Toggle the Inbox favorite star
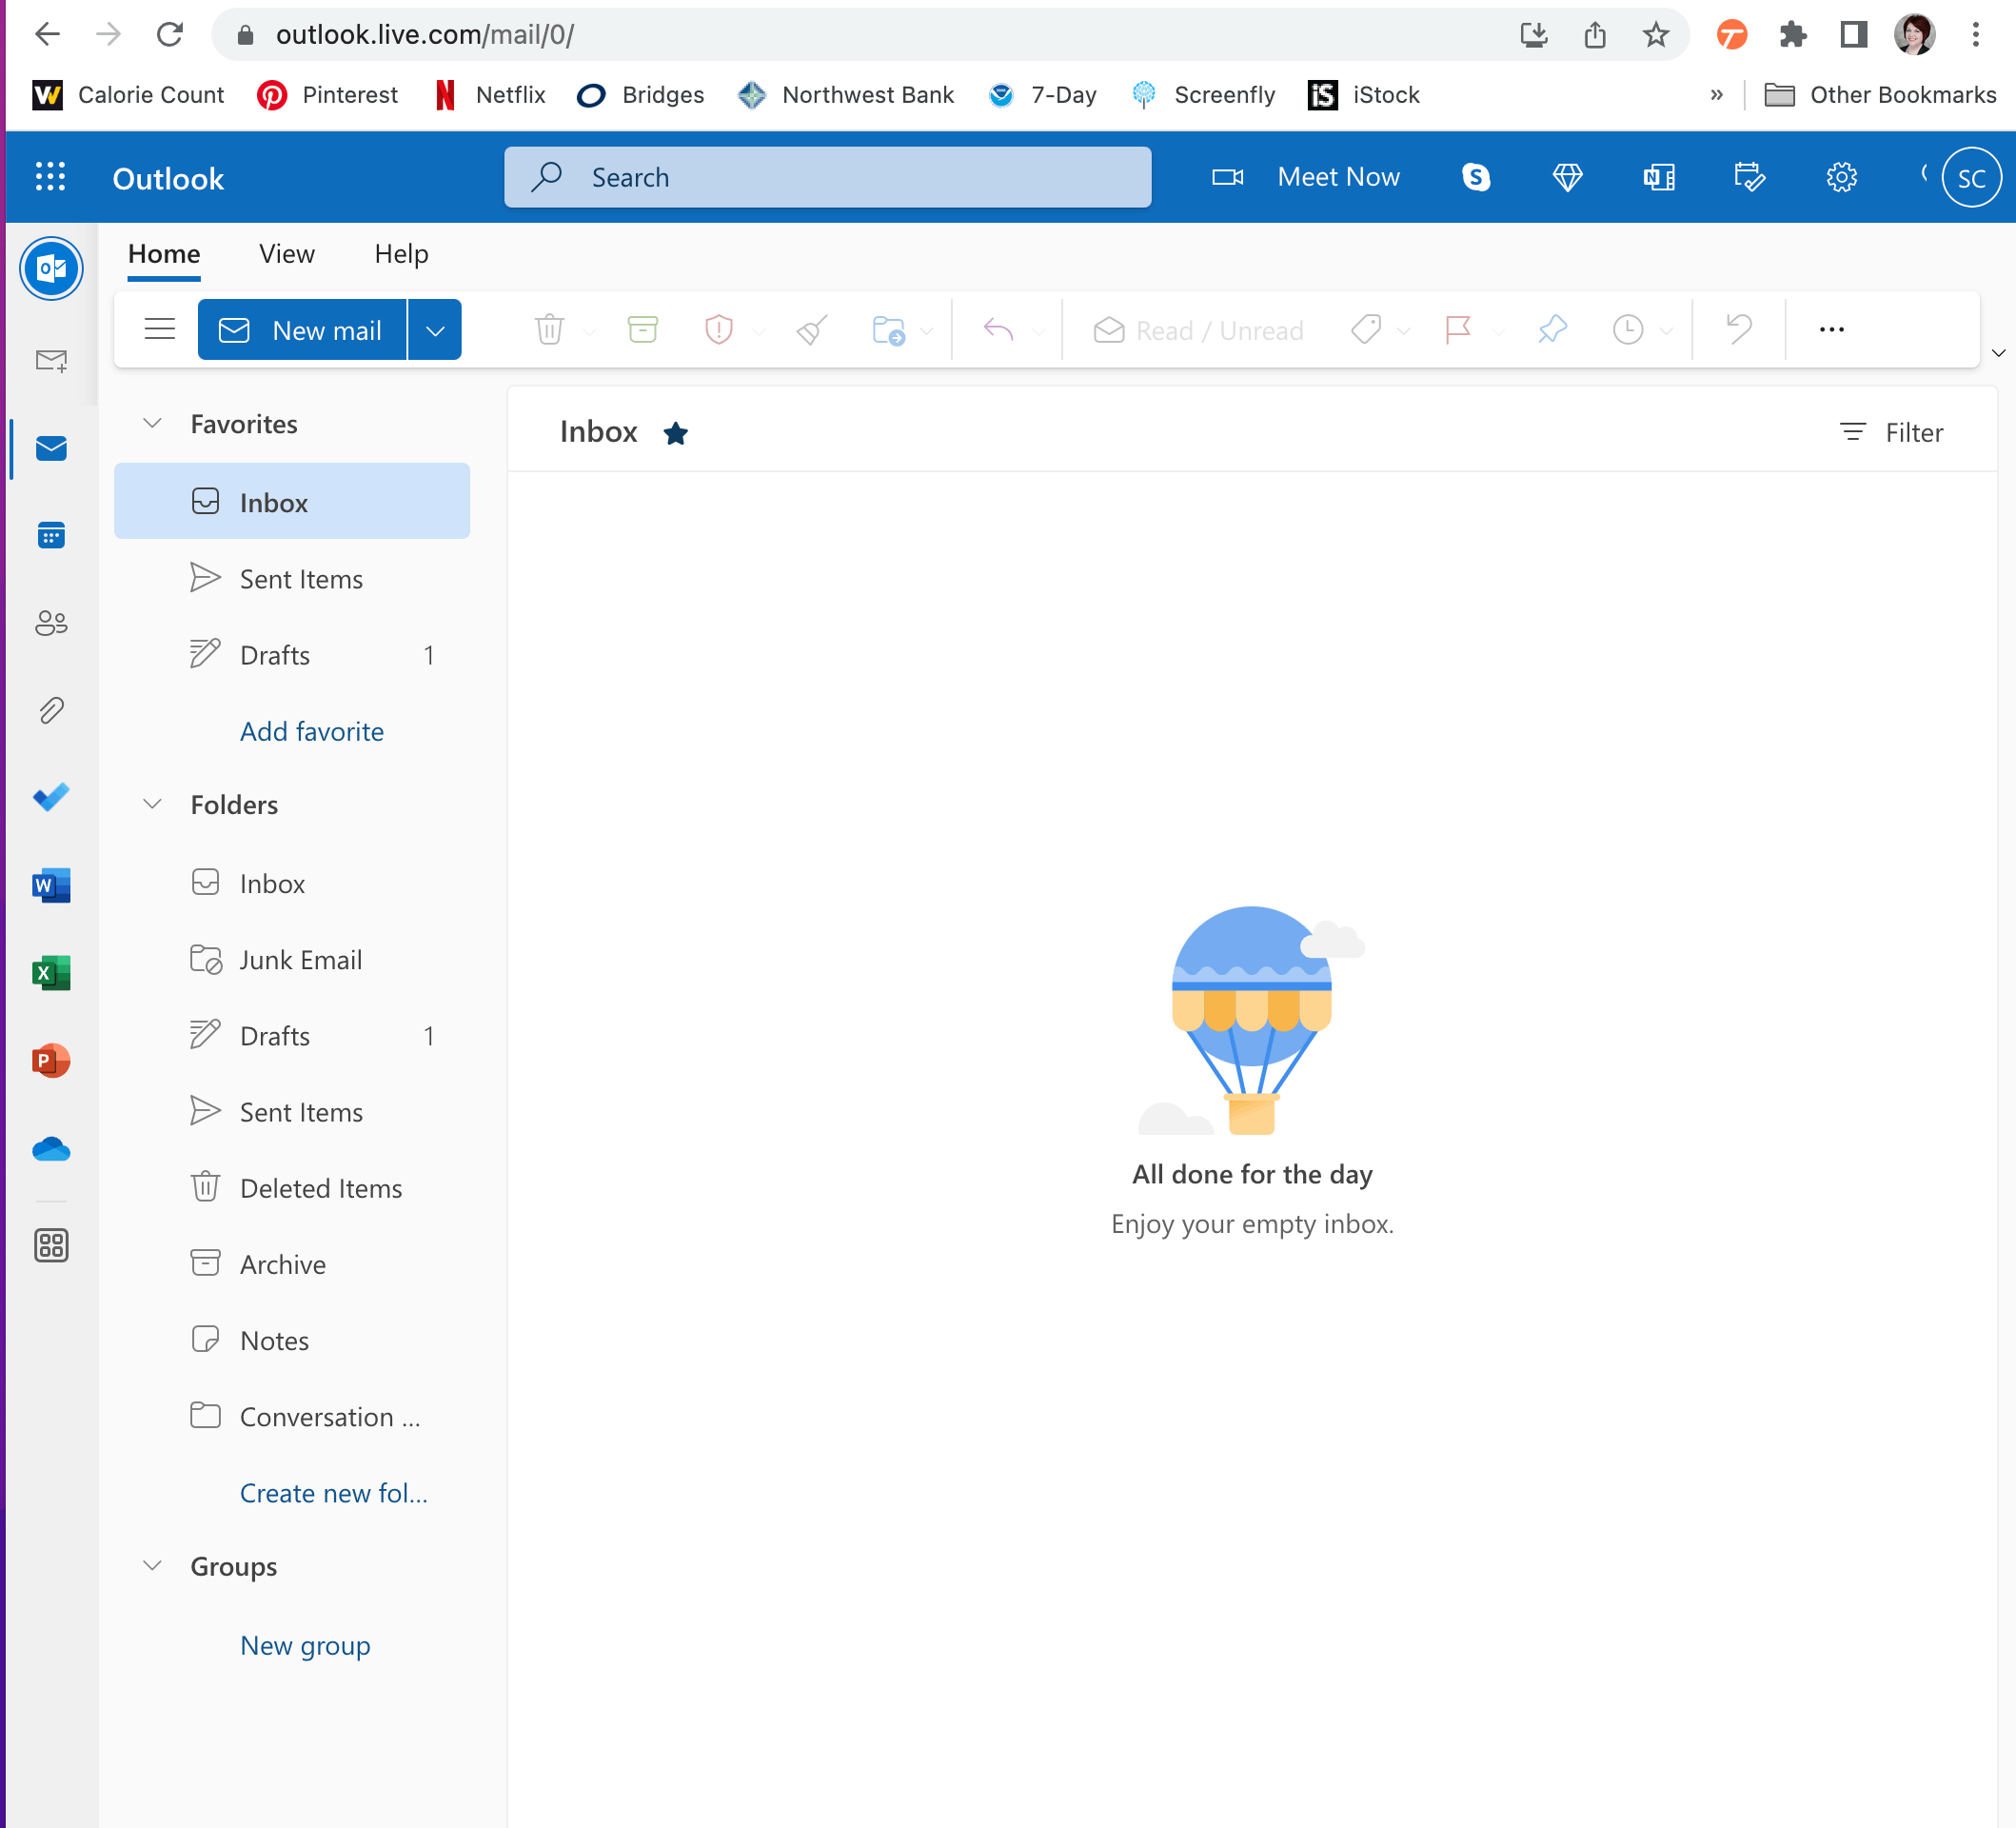This screenshot has height=1828, width=2016. [676, 433]
